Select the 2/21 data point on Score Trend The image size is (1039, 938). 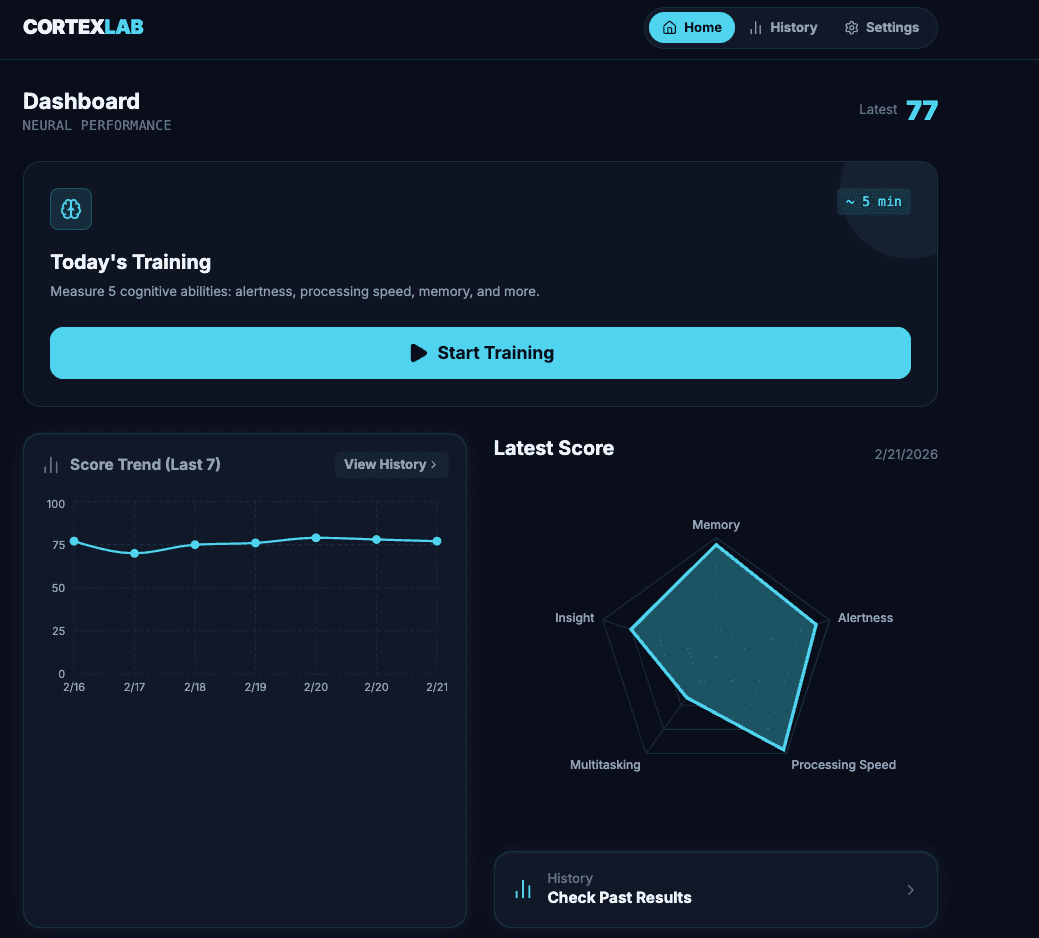point(437,540)
